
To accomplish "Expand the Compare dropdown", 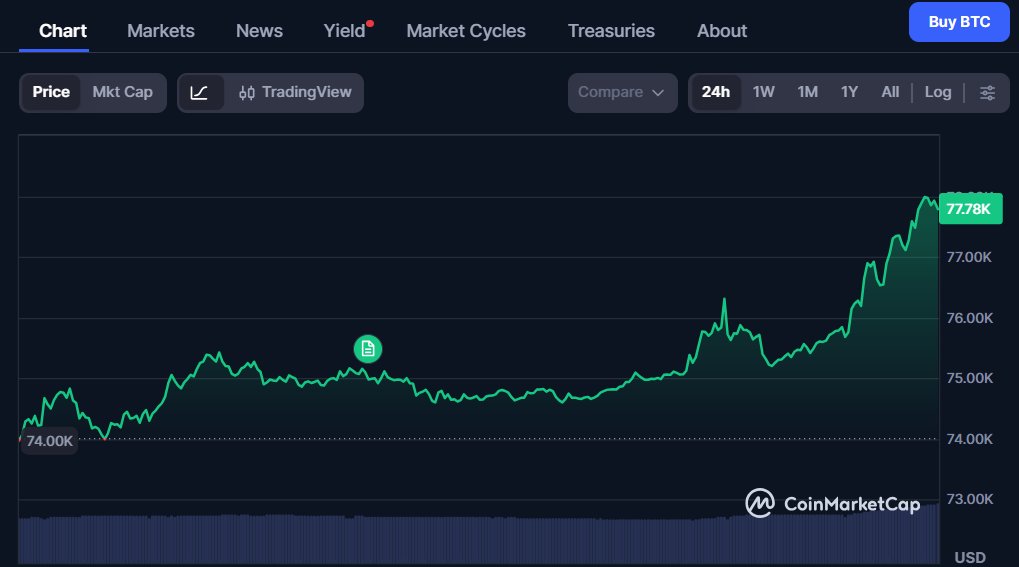I will point(621,92).
